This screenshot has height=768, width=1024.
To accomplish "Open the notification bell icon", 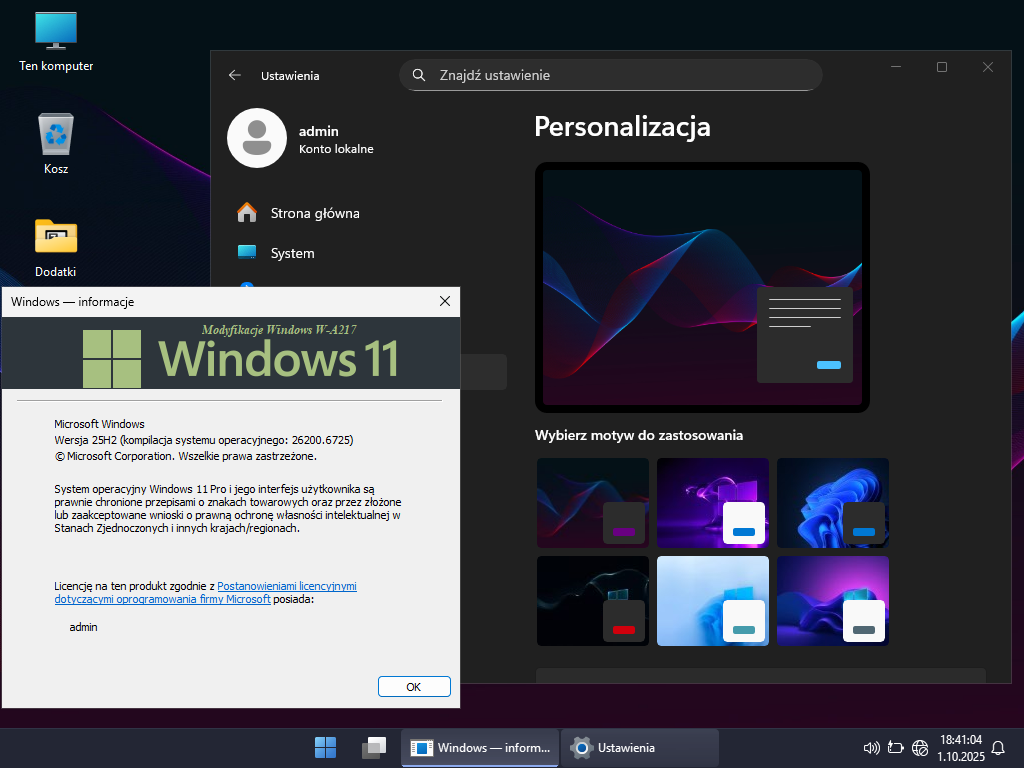I will pos(997,747).
